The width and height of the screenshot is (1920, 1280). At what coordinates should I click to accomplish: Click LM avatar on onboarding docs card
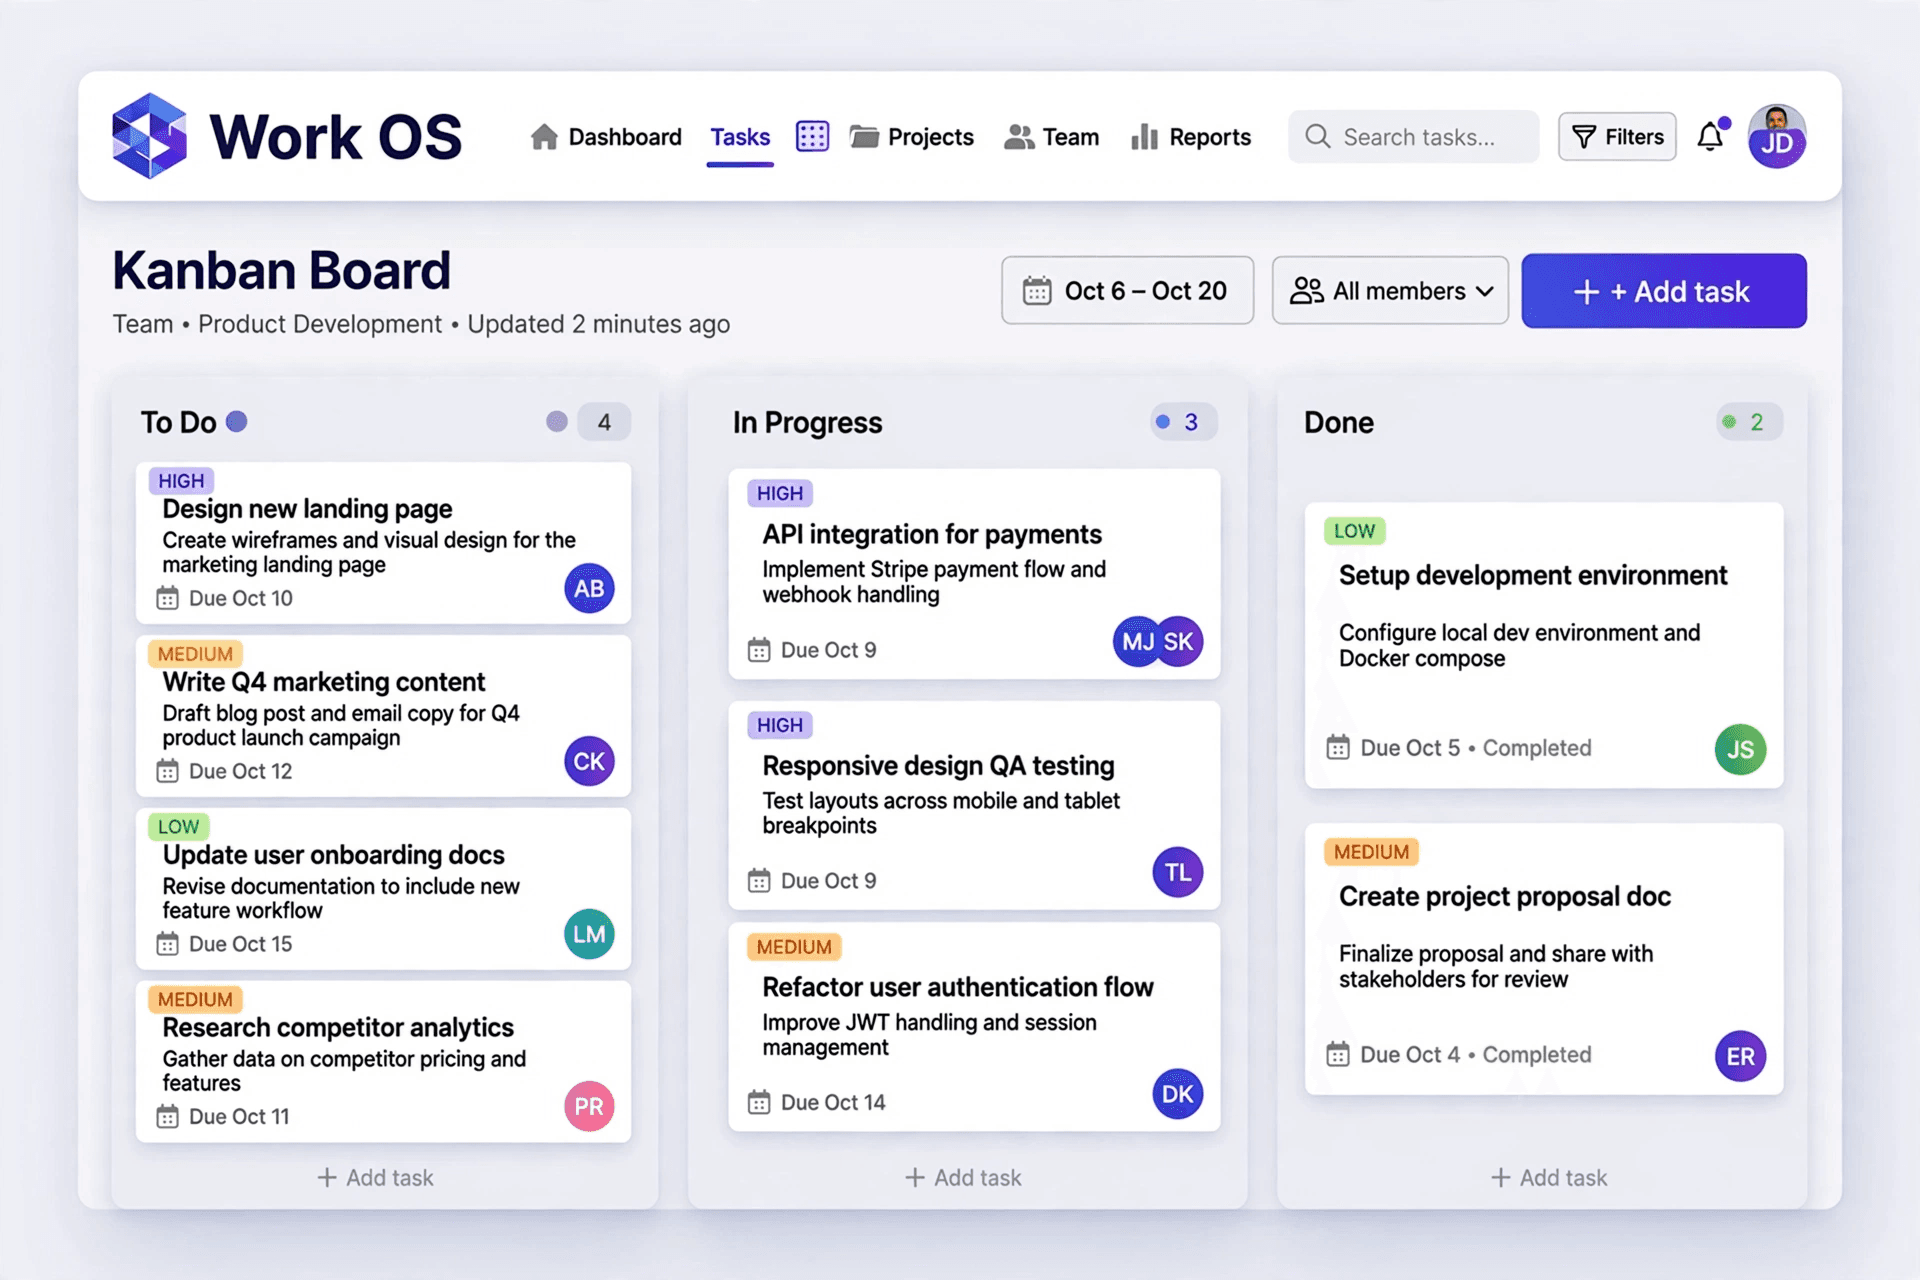coord(589,934)
